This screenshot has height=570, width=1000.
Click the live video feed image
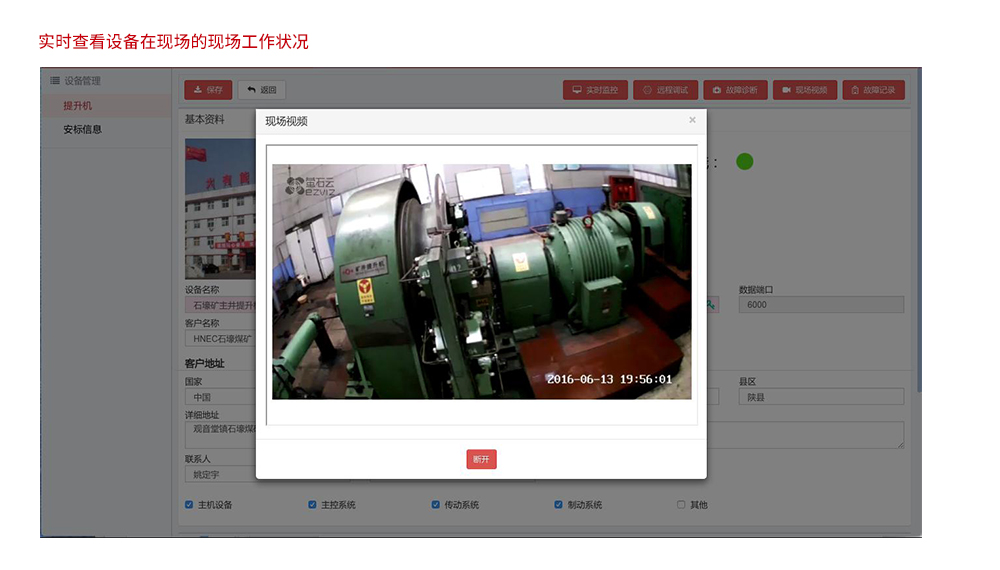point(482,282)
